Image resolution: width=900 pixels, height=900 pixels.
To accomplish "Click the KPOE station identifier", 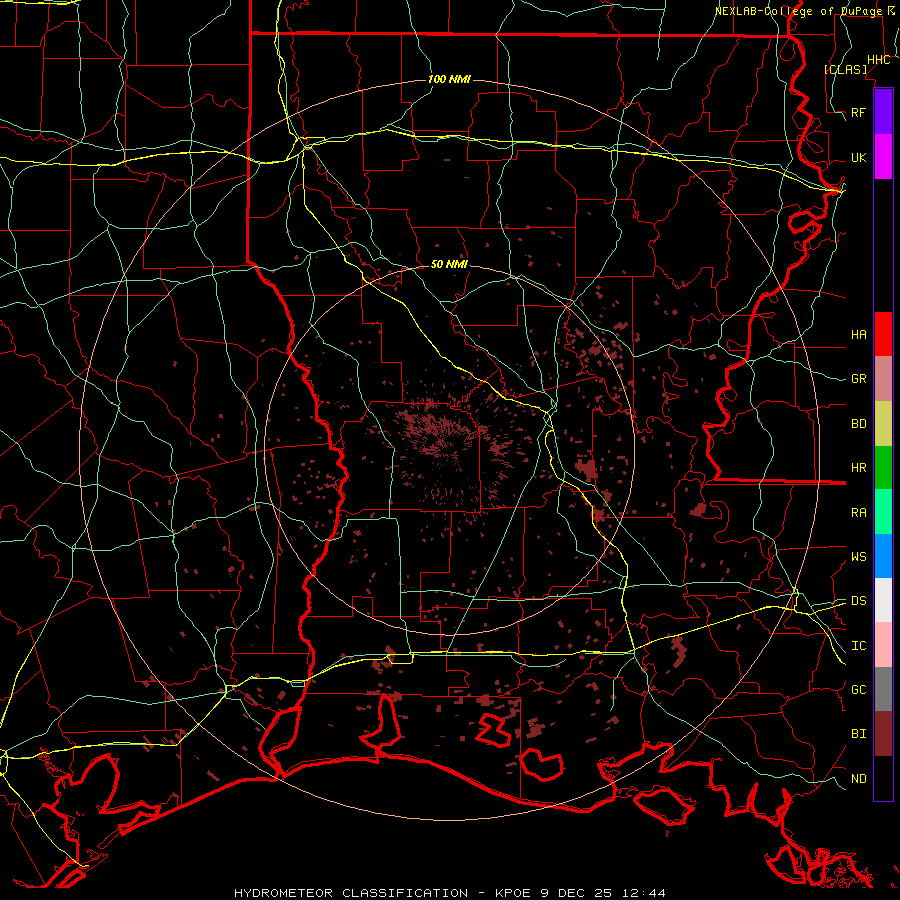I will tap(513, 893).
